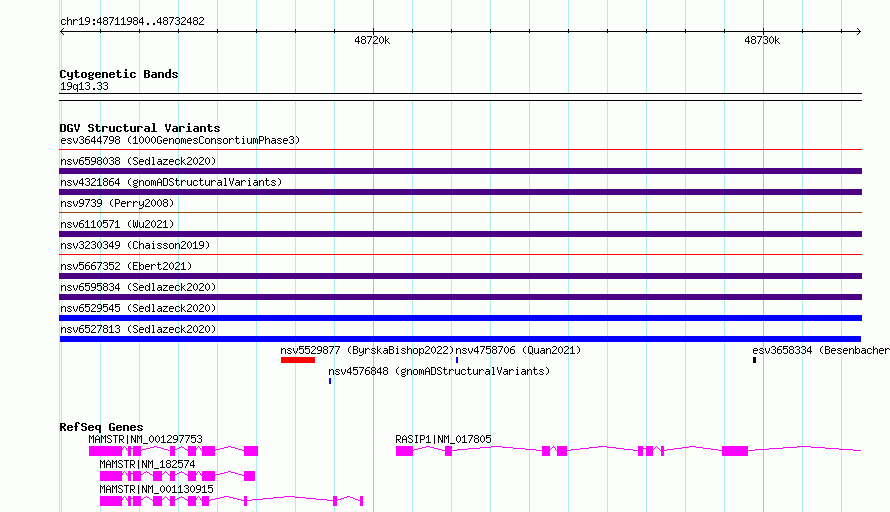890x512 pixels.
Task: Click the purple bar under nsv6110571
Action: point(460,234)
